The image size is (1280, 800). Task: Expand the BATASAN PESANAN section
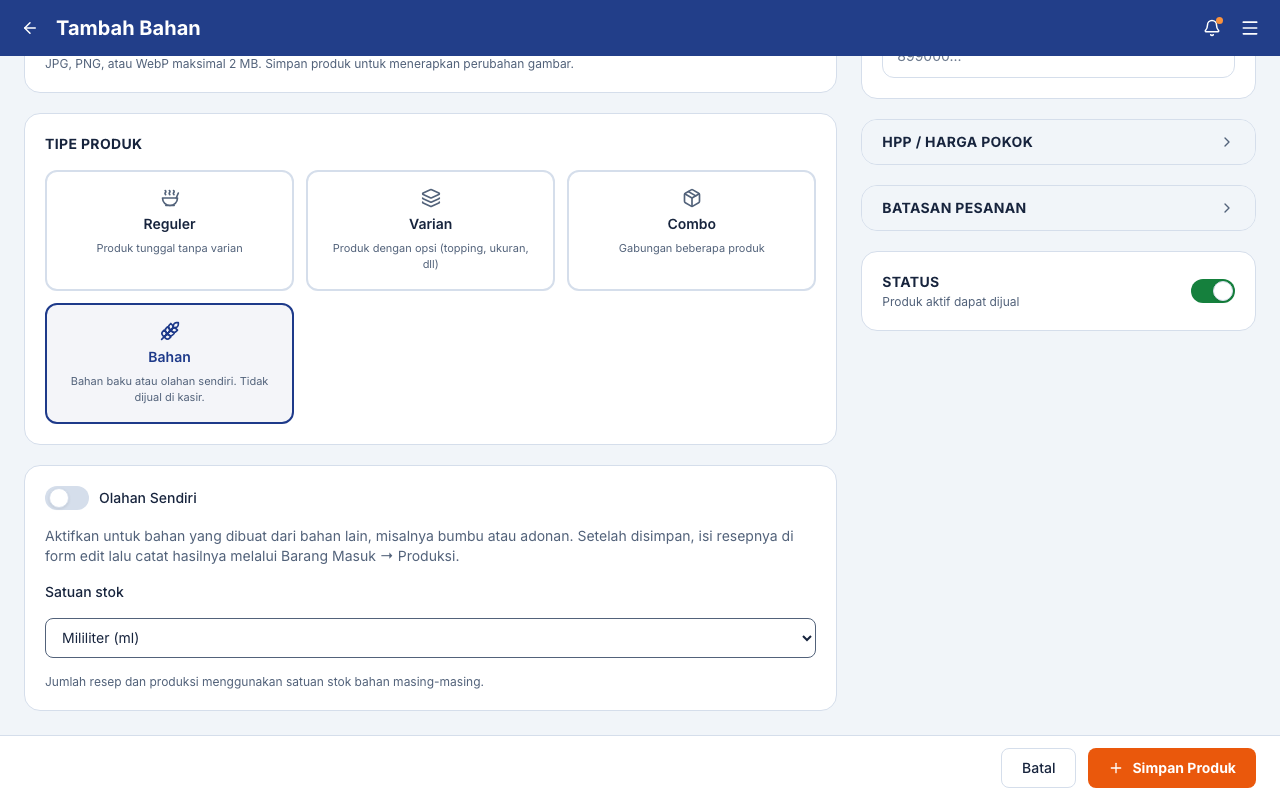click(1058, 208)
